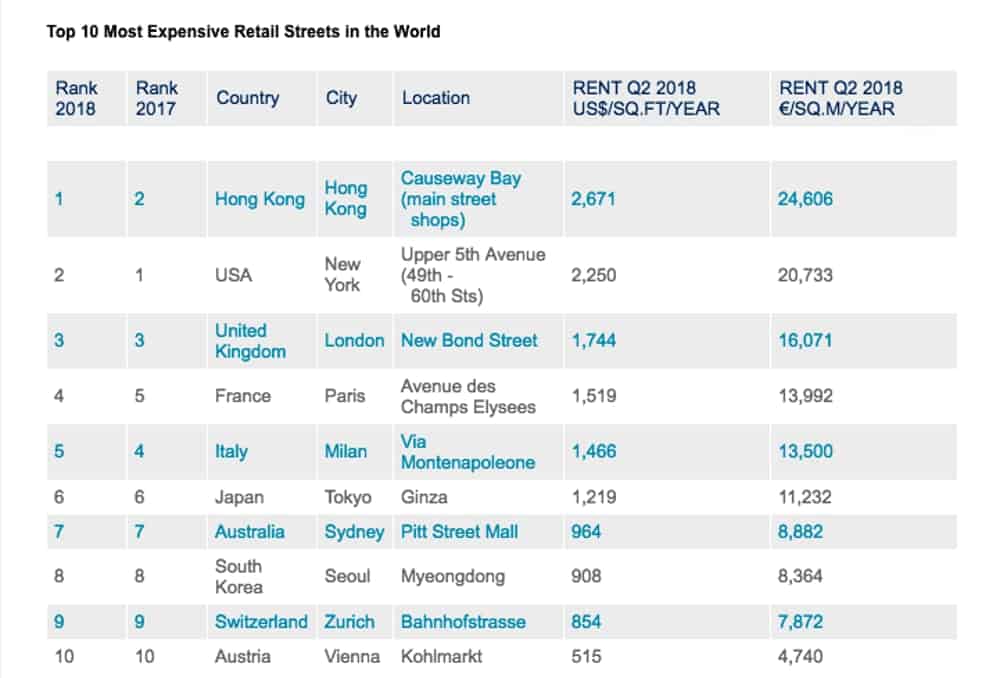Click the rent value "16,071"
1000x678 pixels.
tap(805, 341)
